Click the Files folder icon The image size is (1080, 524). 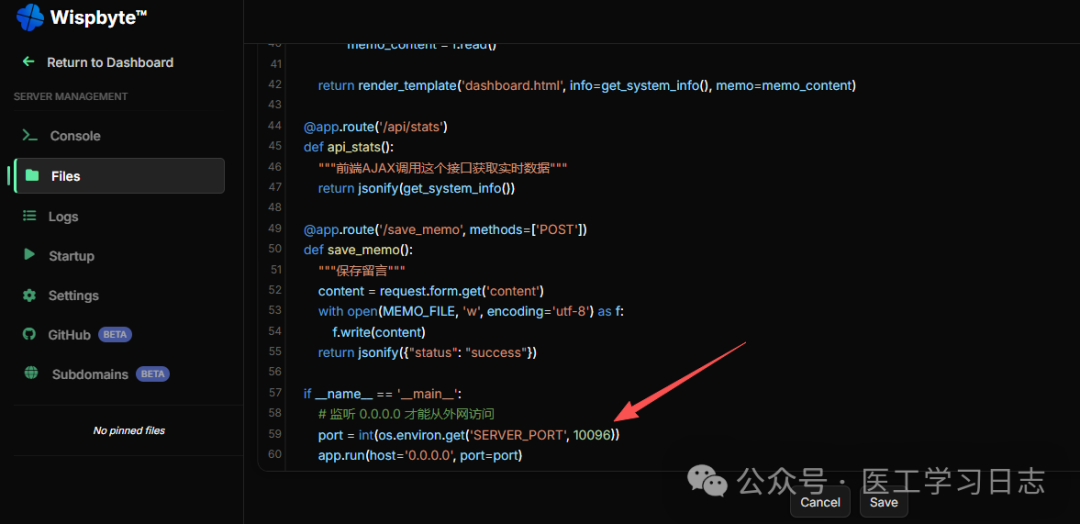(32, 176)
